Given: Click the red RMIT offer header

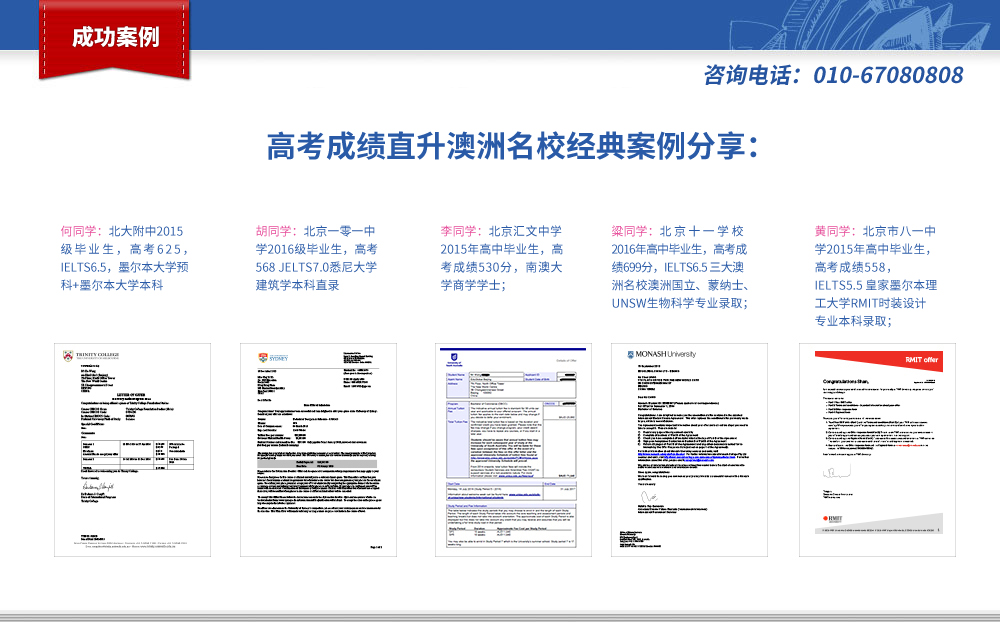Looking at the screenshot, I should pos(879,360).
